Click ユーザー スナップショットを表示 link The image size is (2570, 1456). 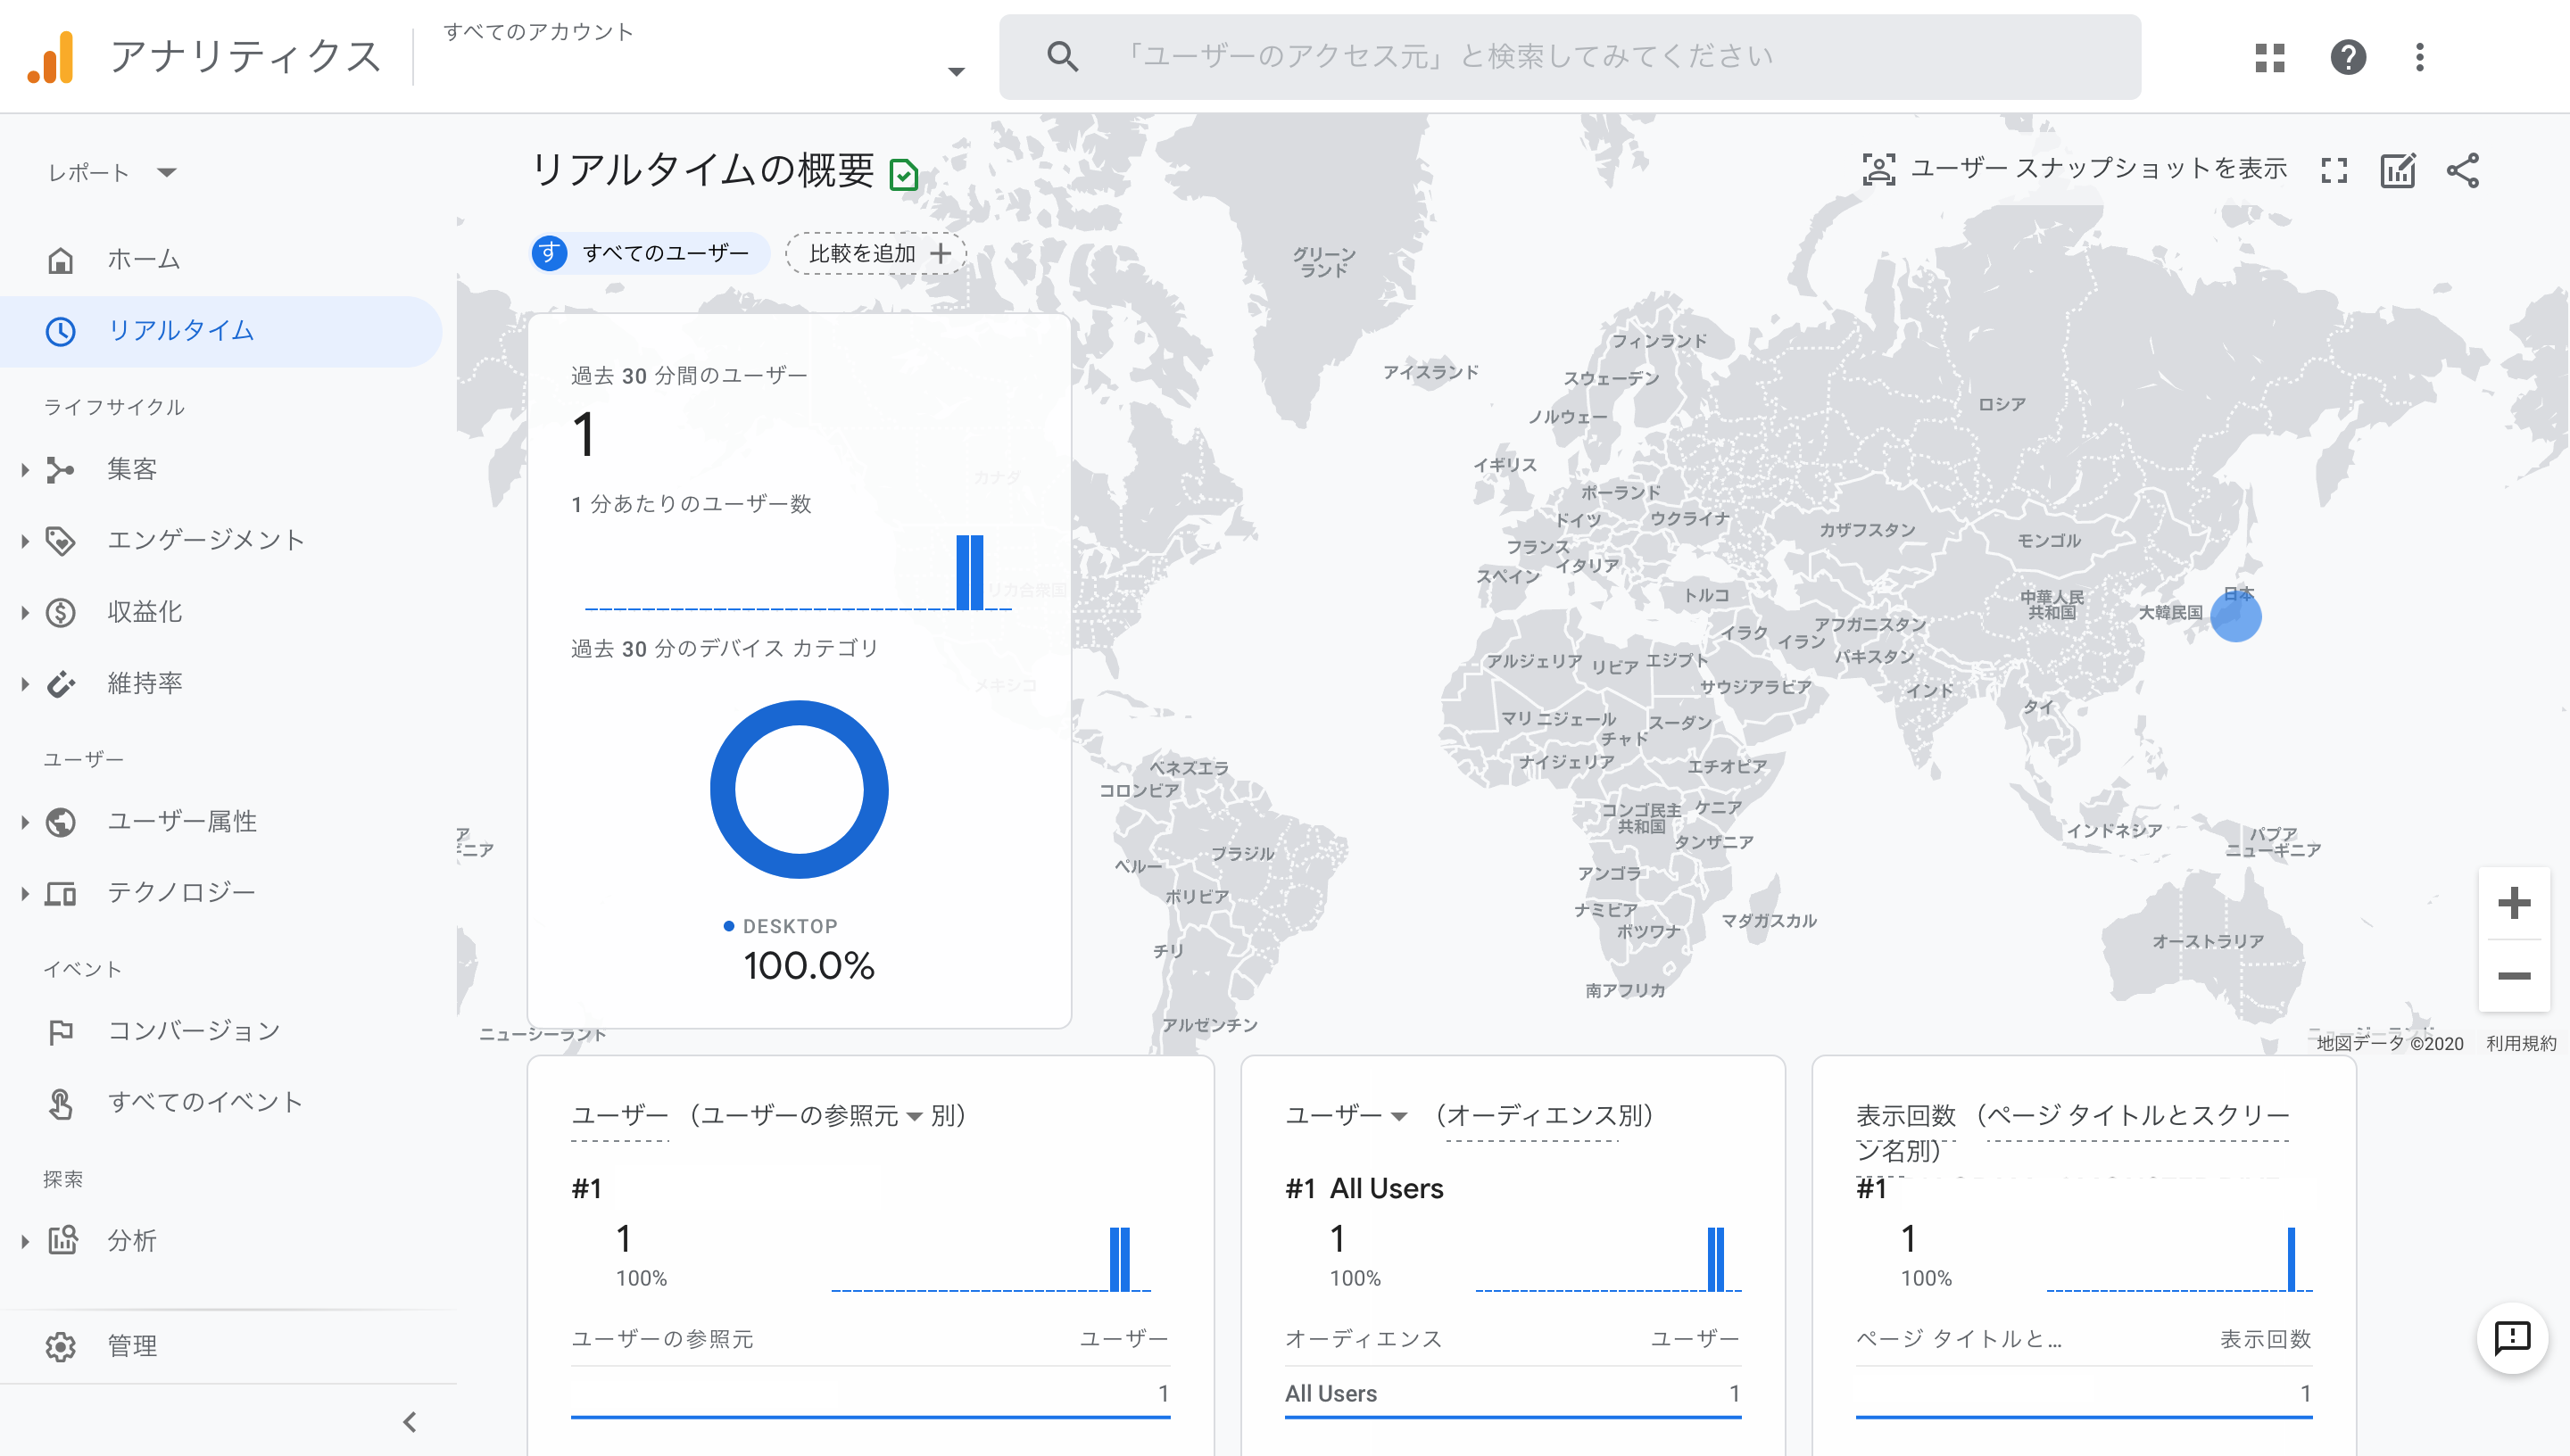(2098, 169)
